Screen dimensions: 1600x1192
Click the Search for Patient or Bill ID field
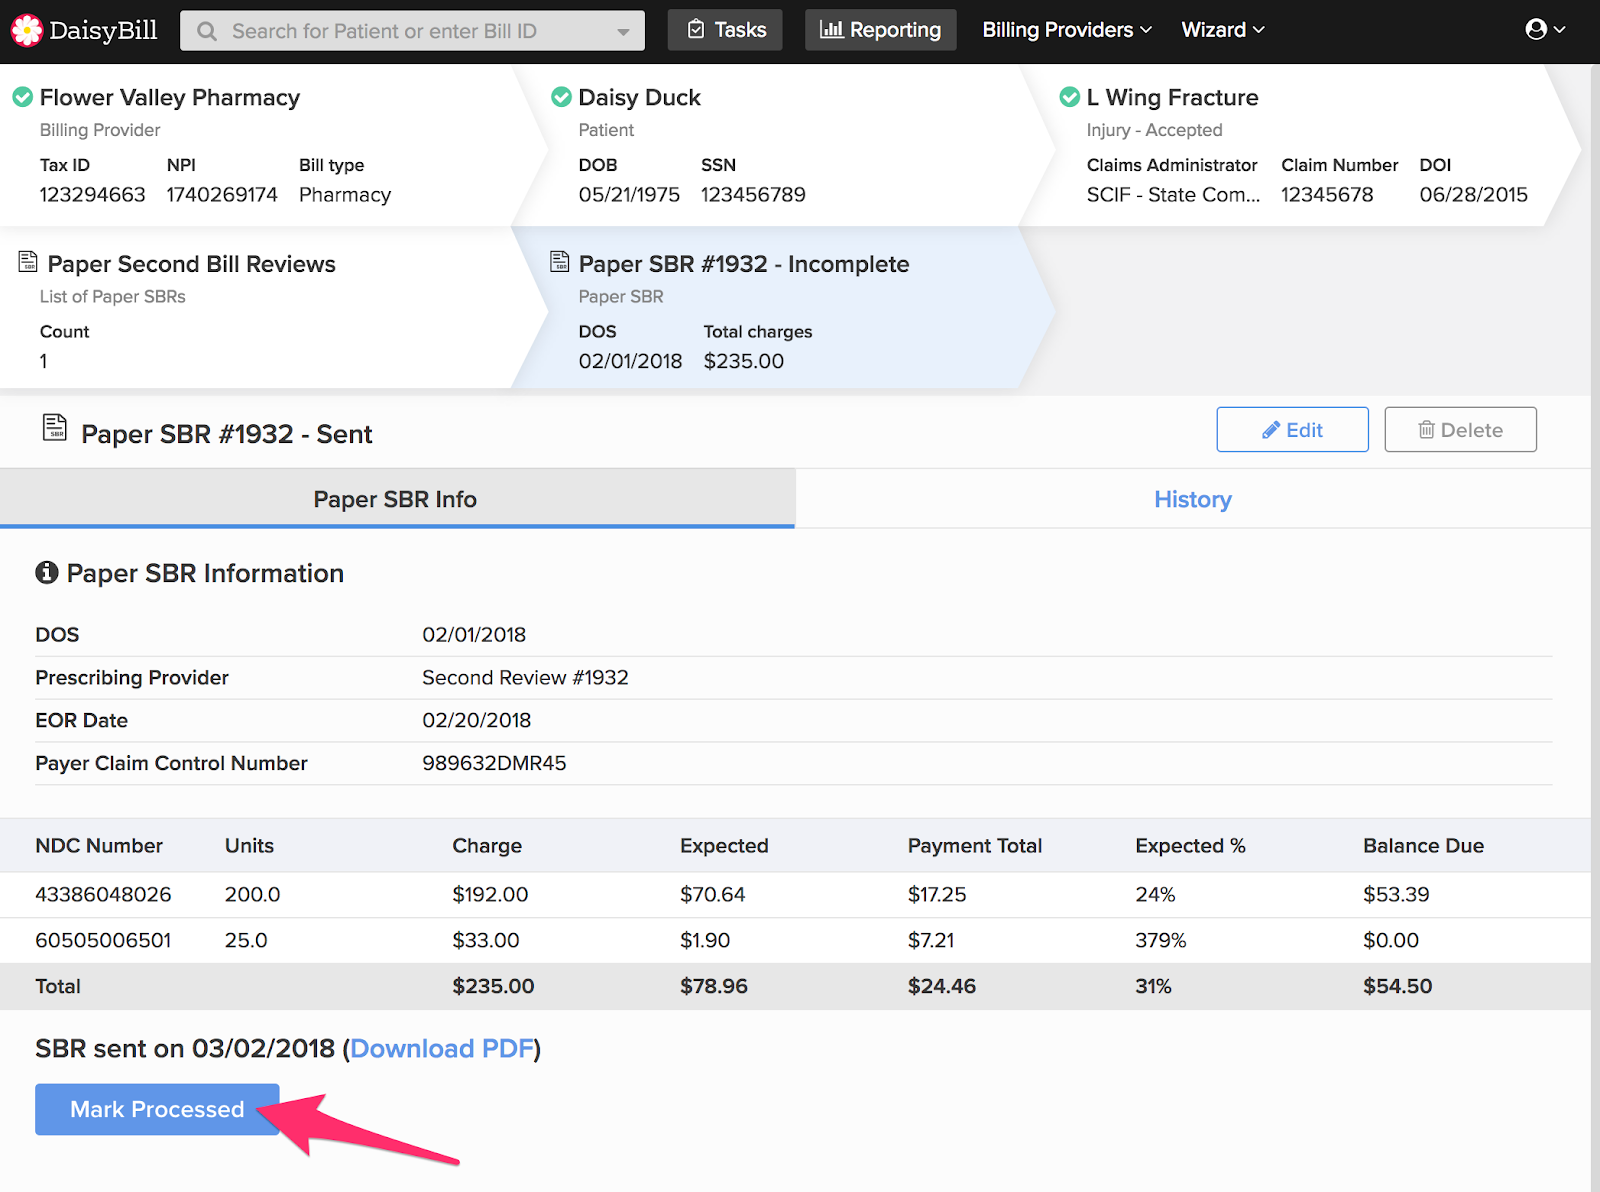tap(412, 31)
